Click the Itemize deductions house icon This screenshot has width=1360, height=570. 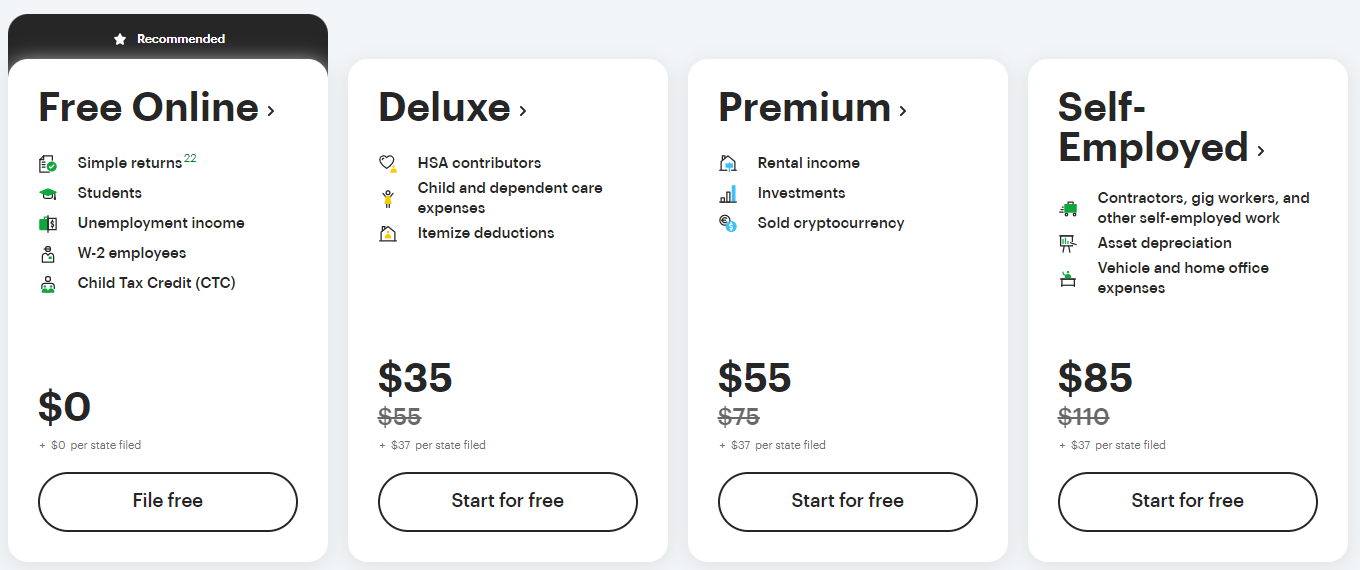(388, 233)
